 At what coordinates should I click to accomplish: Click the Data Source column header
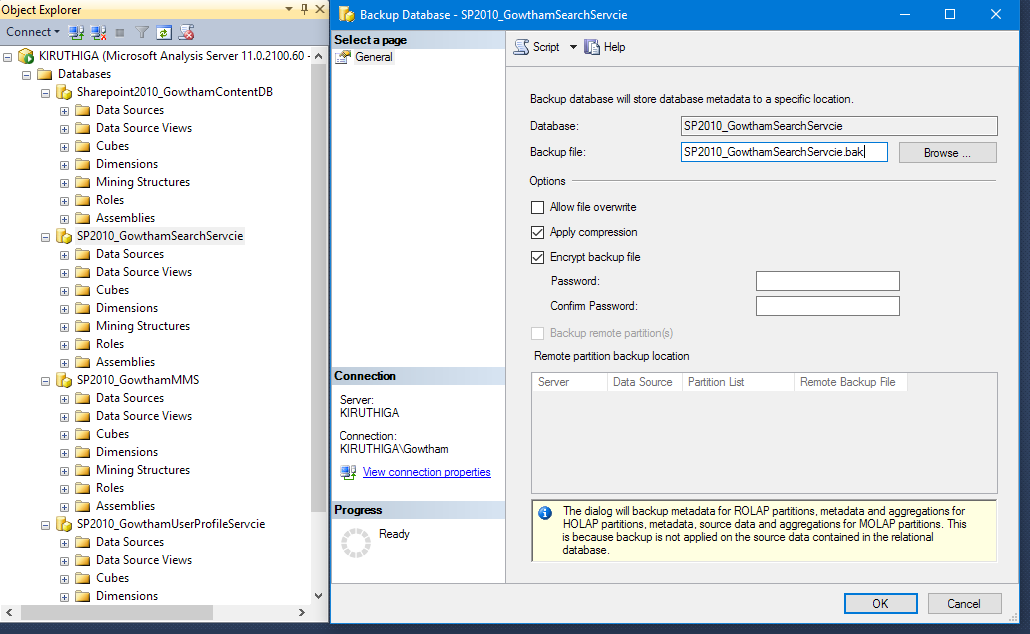pyautogui.click(x=642, y=382)
